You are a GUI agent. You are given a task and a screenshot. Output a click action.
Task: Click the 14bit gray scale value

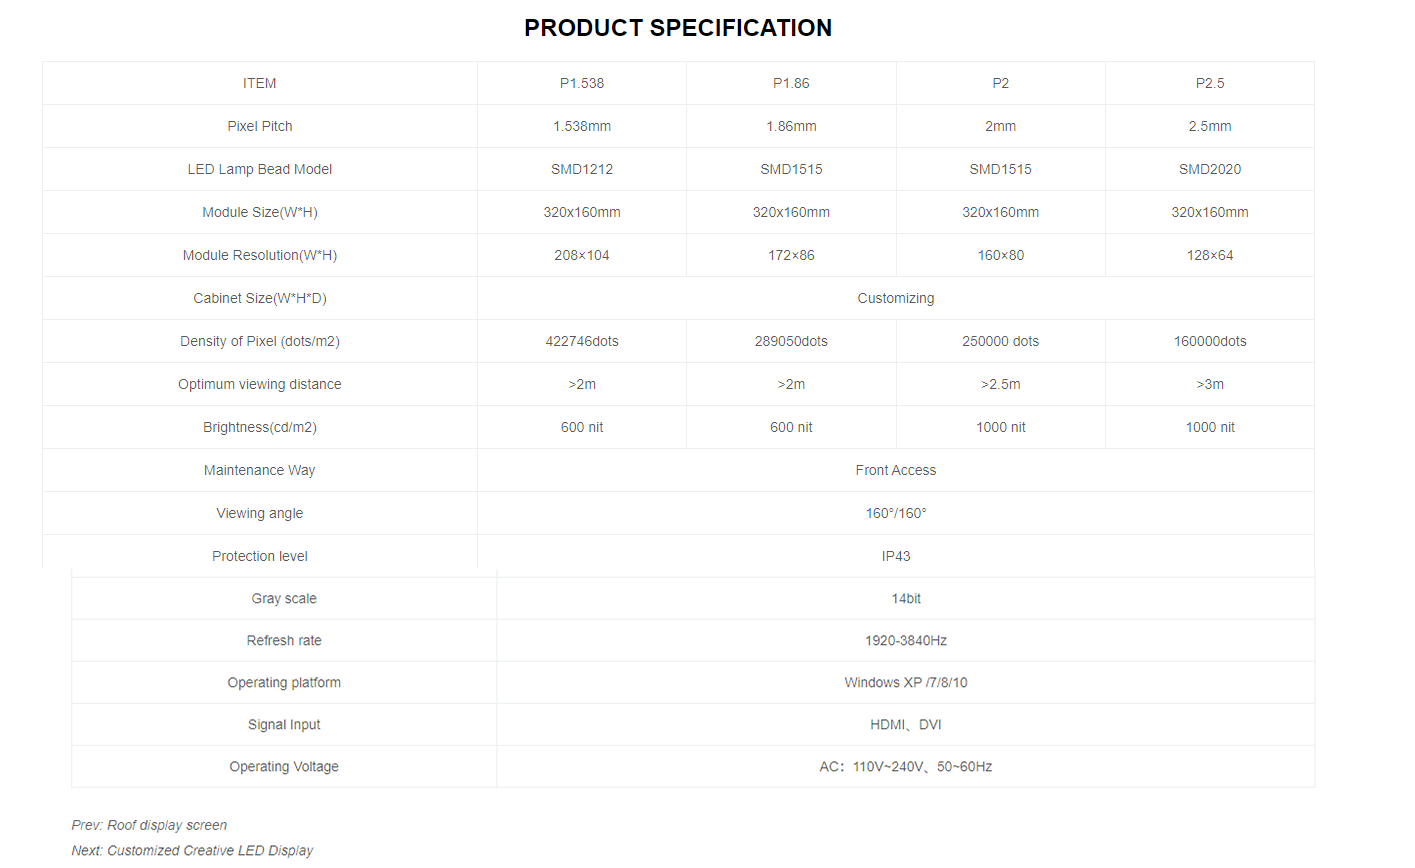click(906, 598)
